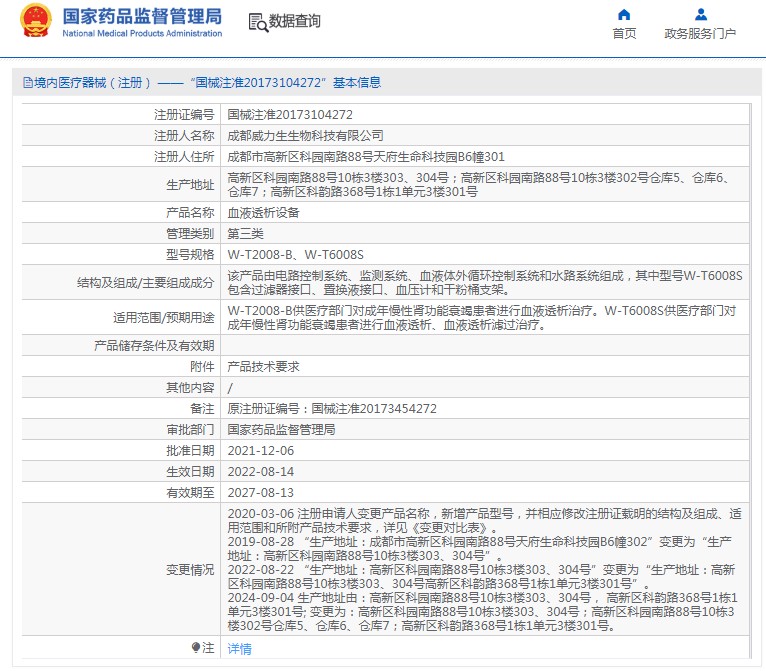Click the national emblem logo
The width and height of the screenshot is (766, 671).
point(36,21)
